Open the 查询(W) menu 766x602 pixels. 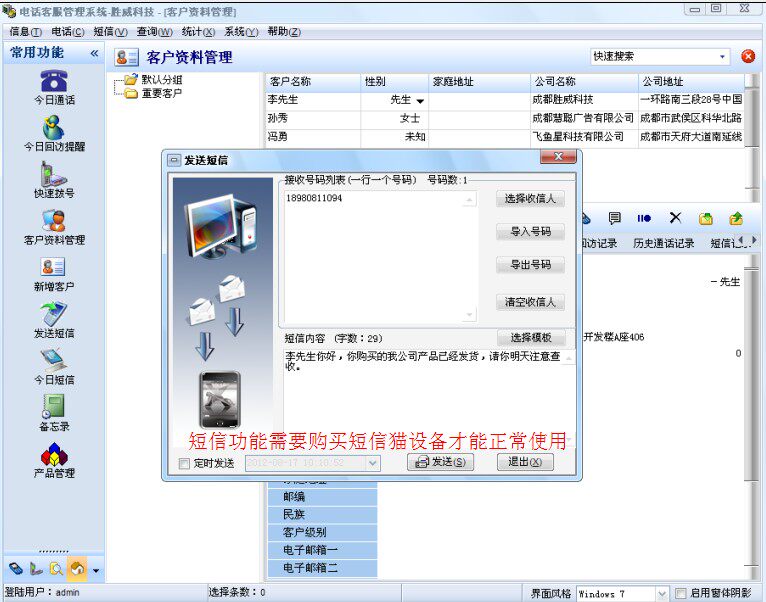pyautogui.click(x=154, y=32)
